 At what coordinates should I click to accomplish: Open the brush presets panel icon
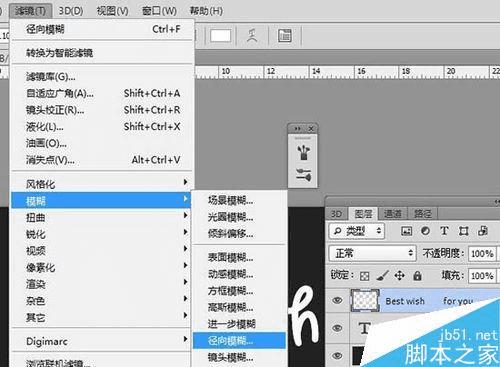[303, 153]
